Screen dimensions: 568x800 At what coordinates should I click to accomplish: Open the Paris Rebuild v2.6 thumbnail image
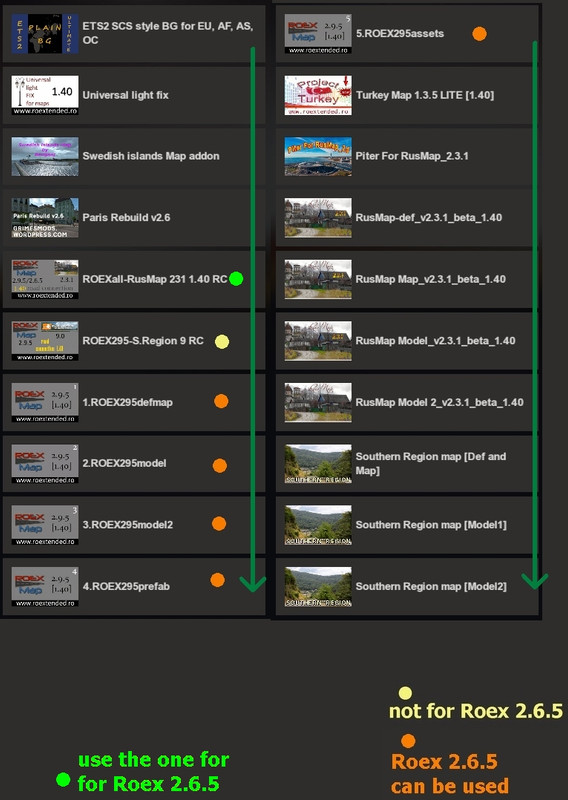pyautogui.click(x=45, y=218)
